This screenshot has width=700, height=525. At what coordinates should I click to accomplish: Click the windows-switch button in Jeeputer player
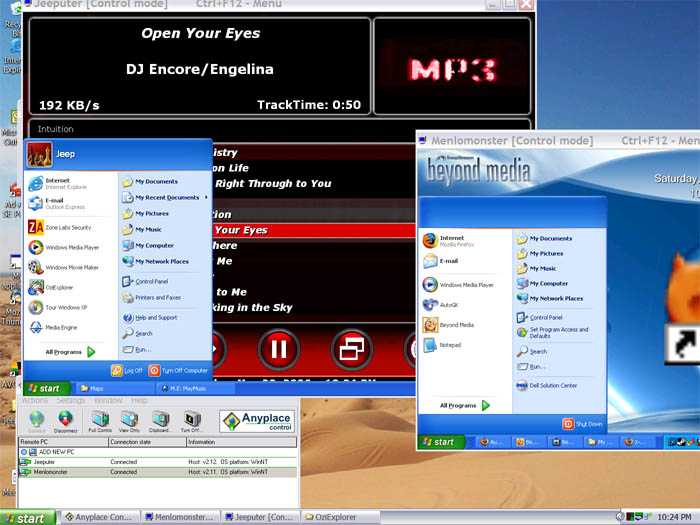tap(351, 350)
